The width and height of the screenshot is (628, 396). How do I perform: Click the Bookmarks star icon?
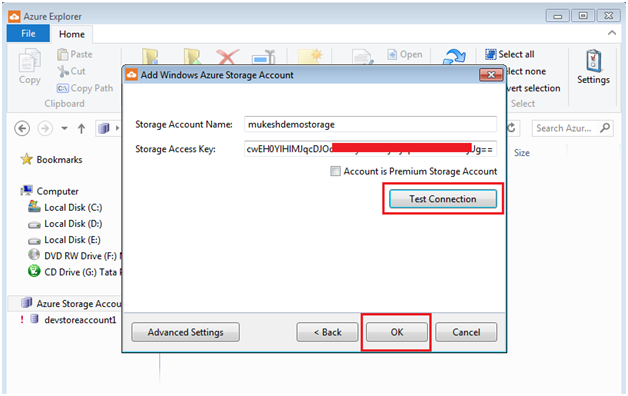click(x=26, y=159)
